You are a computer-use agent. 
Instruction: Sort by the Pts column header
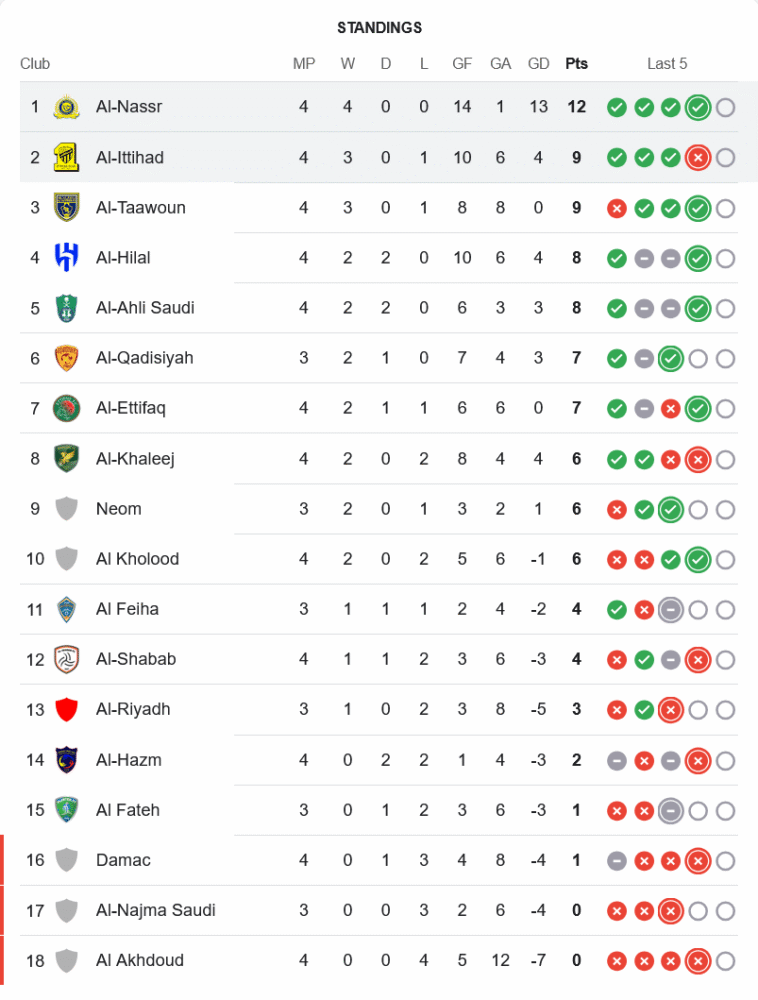(x=576, y=64)
